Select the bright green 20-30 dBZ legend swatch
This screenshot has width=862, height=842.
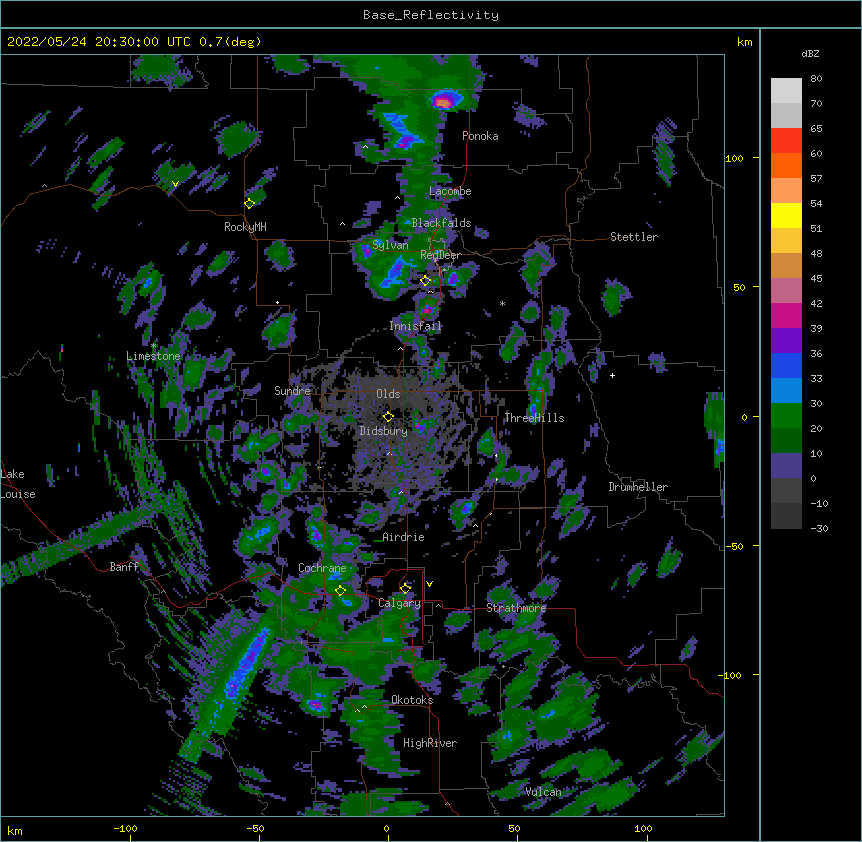[786, 416]
